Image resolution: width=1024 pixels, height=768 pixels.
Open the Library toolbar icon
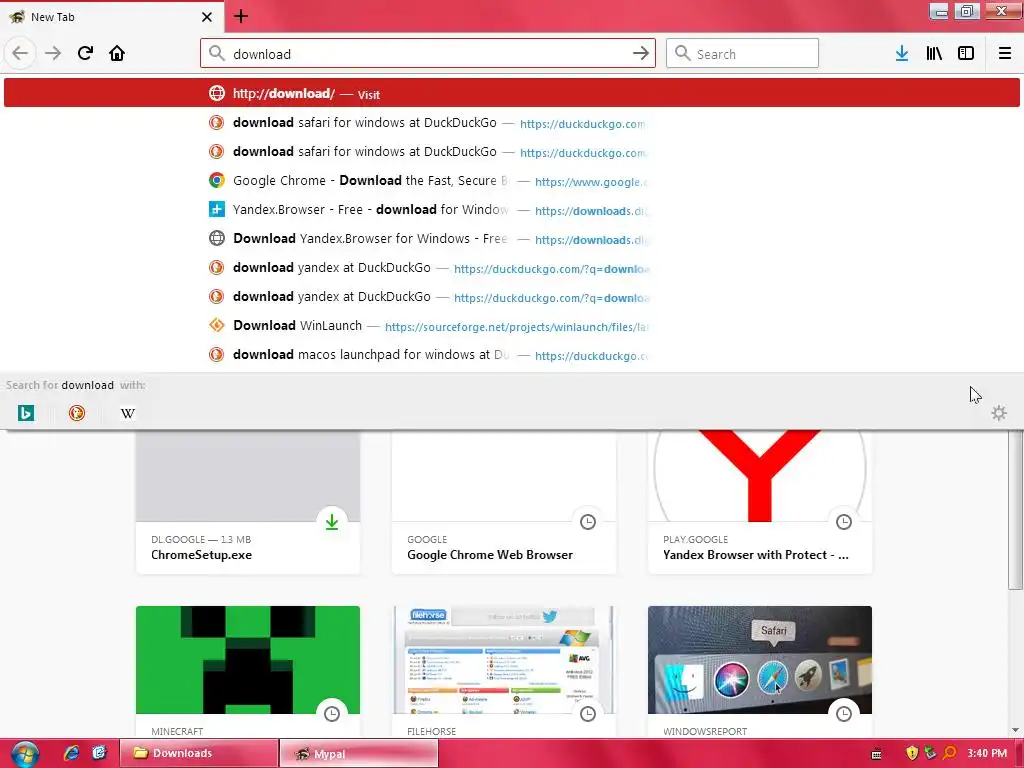[x=934, y=54]
